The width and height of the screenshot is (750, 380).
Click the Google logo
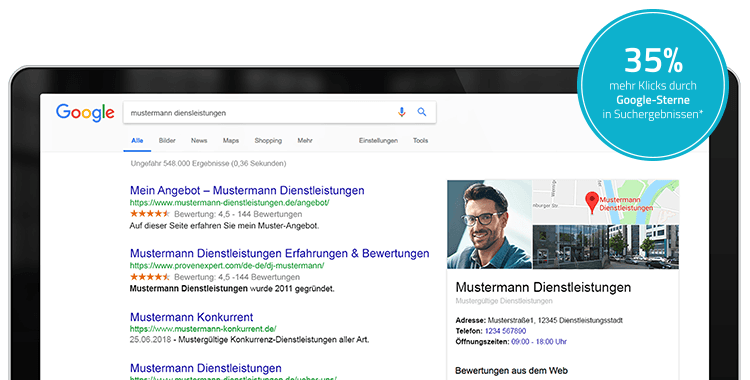[85, 113]
